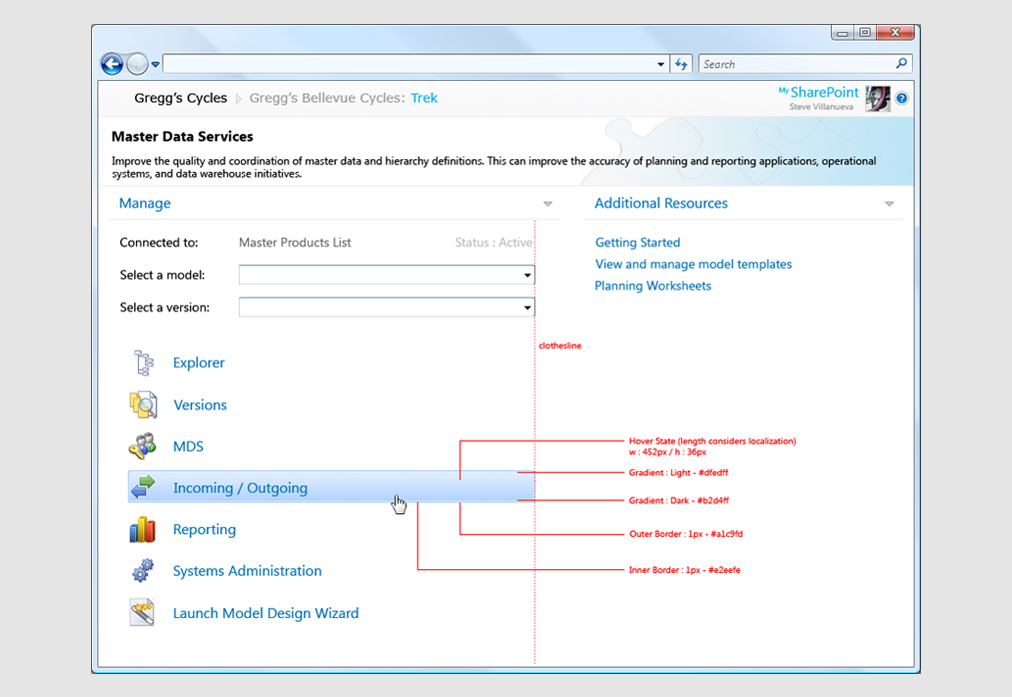
Task: Click the refresh arrows beside address bar
Action: point(681,64)
